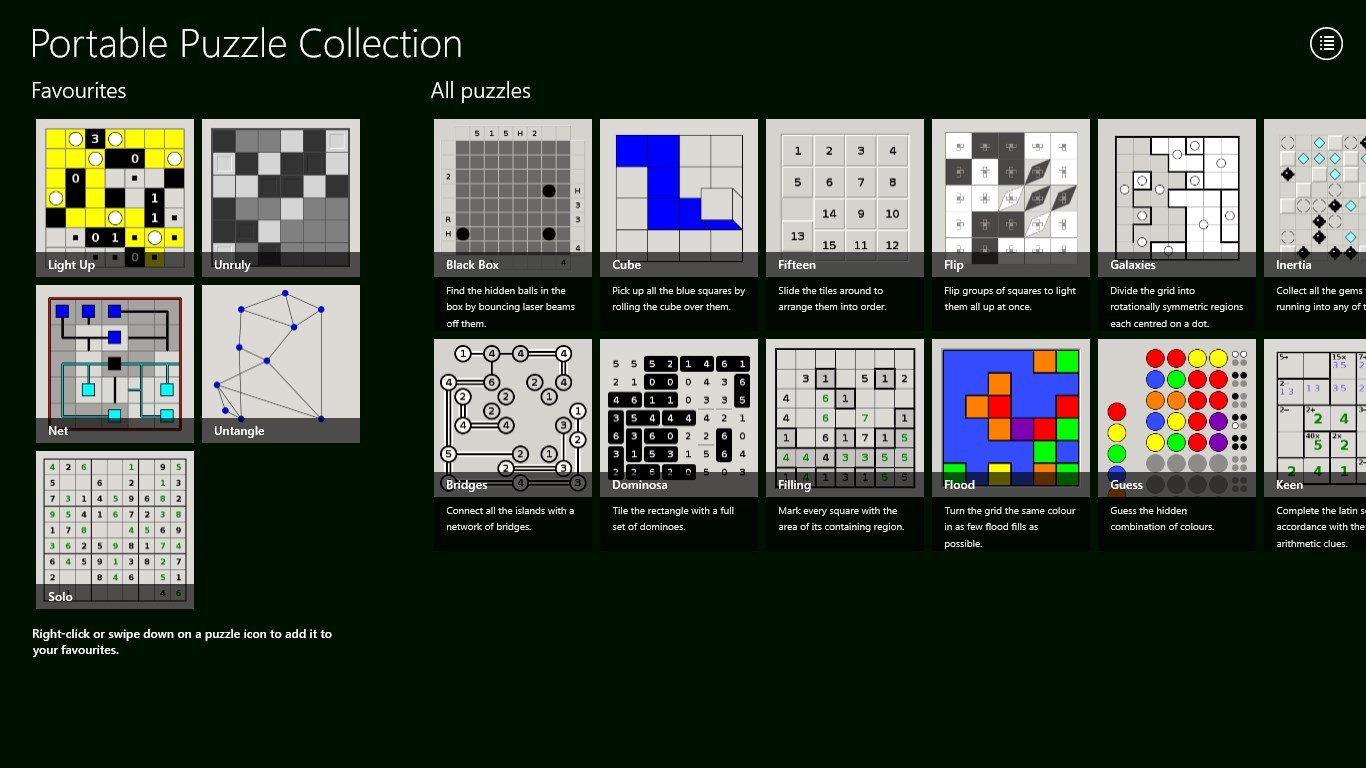1366x768 pixels.
Task: Open the Cube puzzle tile
Action: (679, 225)
